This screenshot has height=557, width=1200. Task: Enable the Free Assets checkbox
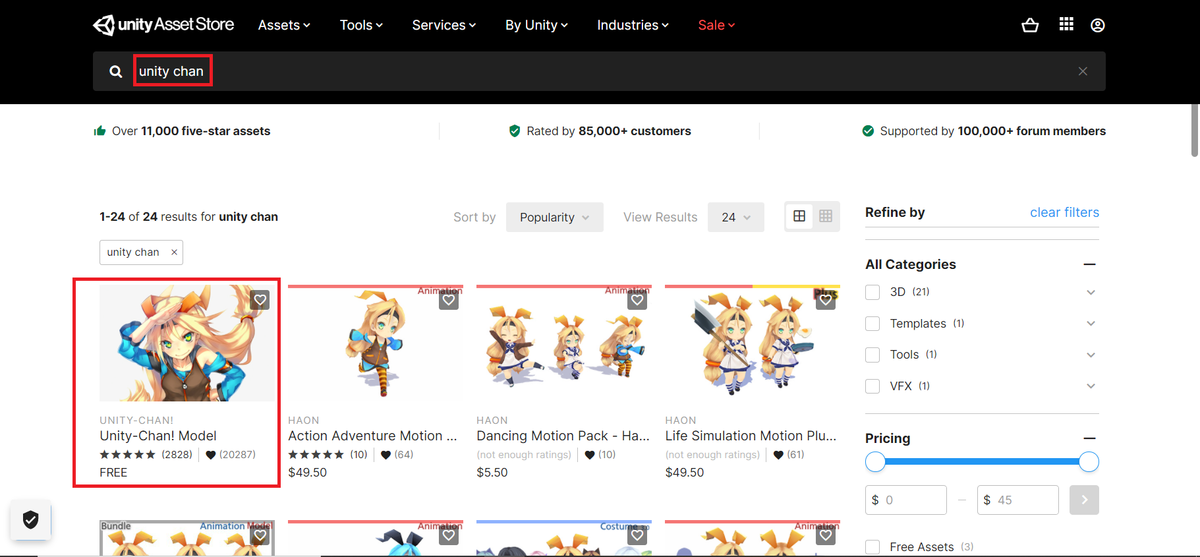(x=873, y=547)
